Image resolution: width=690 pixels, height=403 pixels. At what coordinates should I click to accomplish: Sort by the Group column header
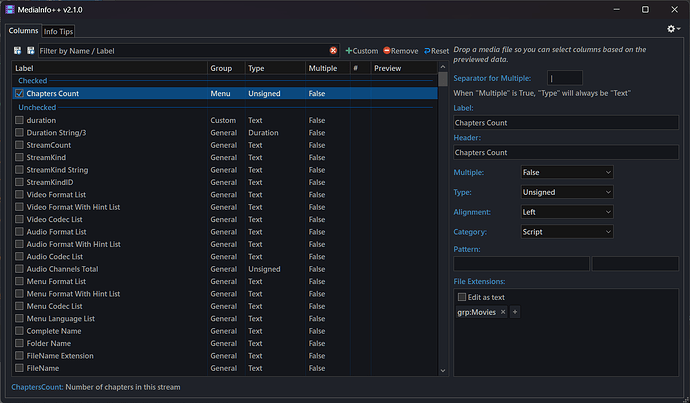[x=224, y=68]
